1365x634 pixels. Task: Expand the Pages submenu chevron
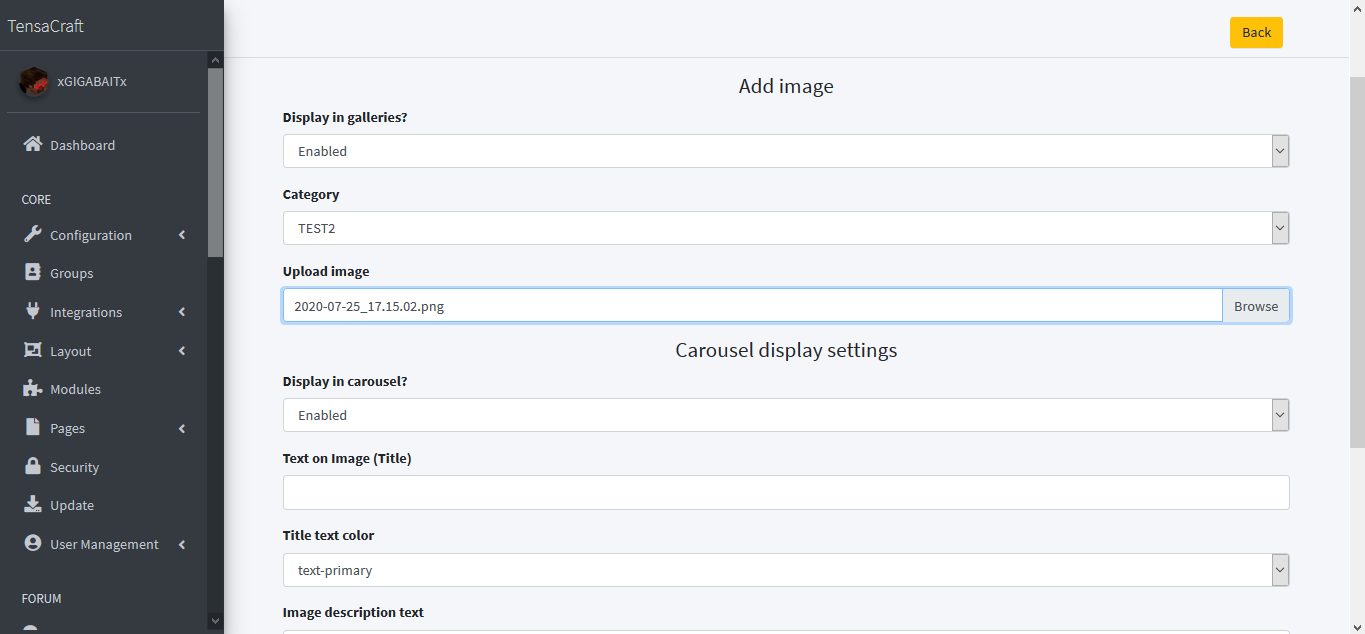[182, 428]
